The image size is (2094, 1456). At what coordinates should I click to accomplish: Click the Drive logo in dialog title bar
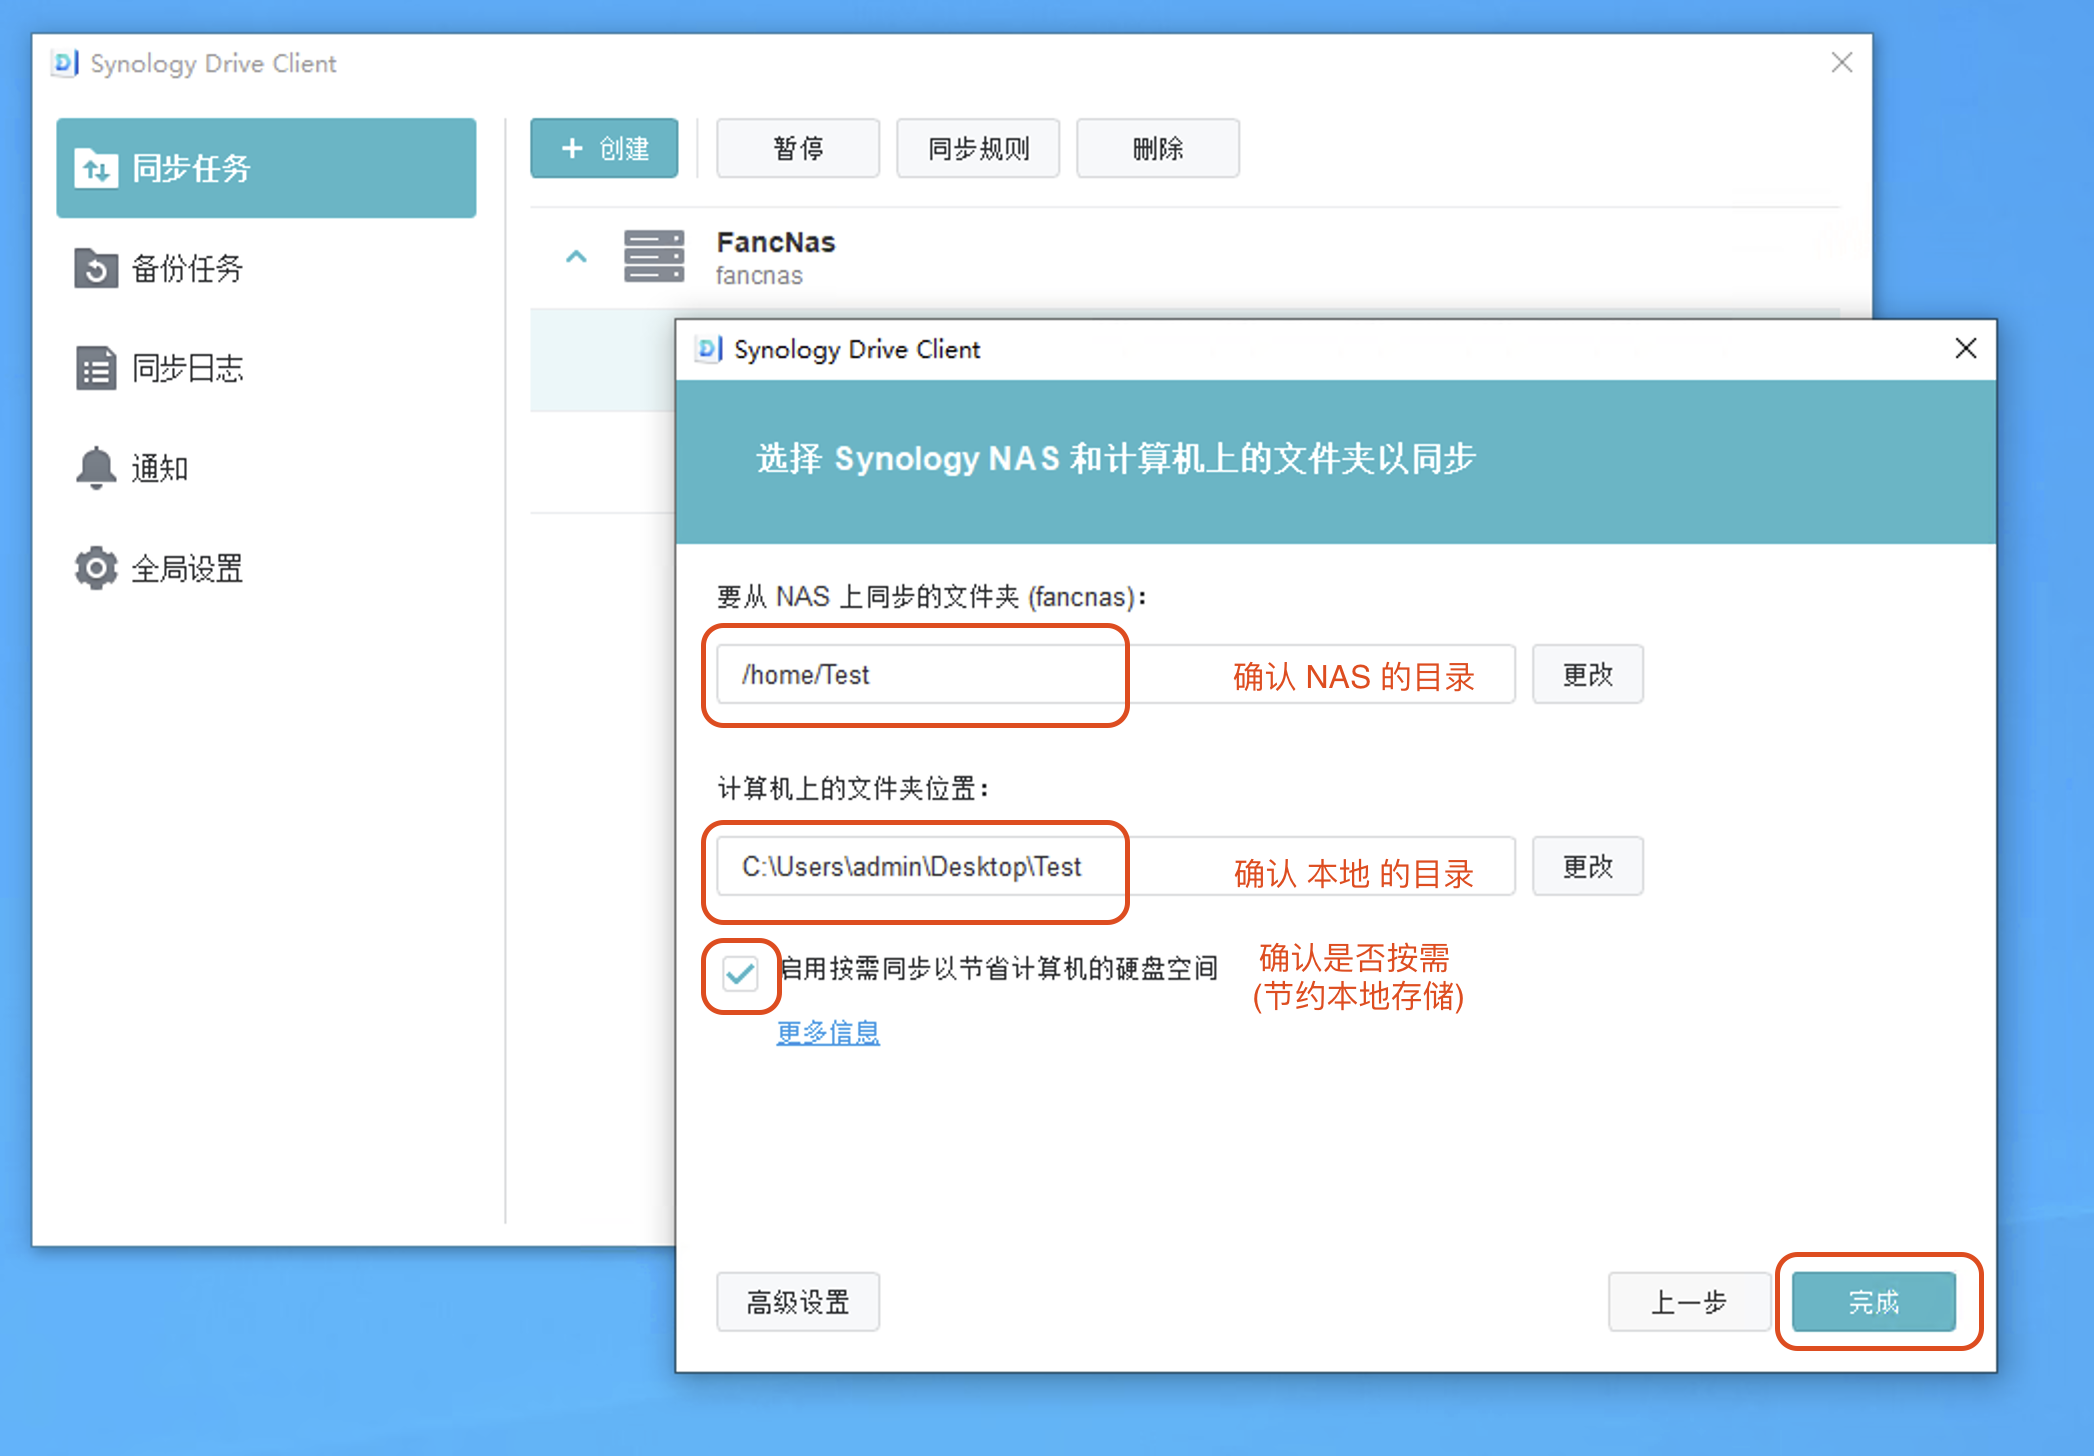pyautogui.click(x=709, y=349)
